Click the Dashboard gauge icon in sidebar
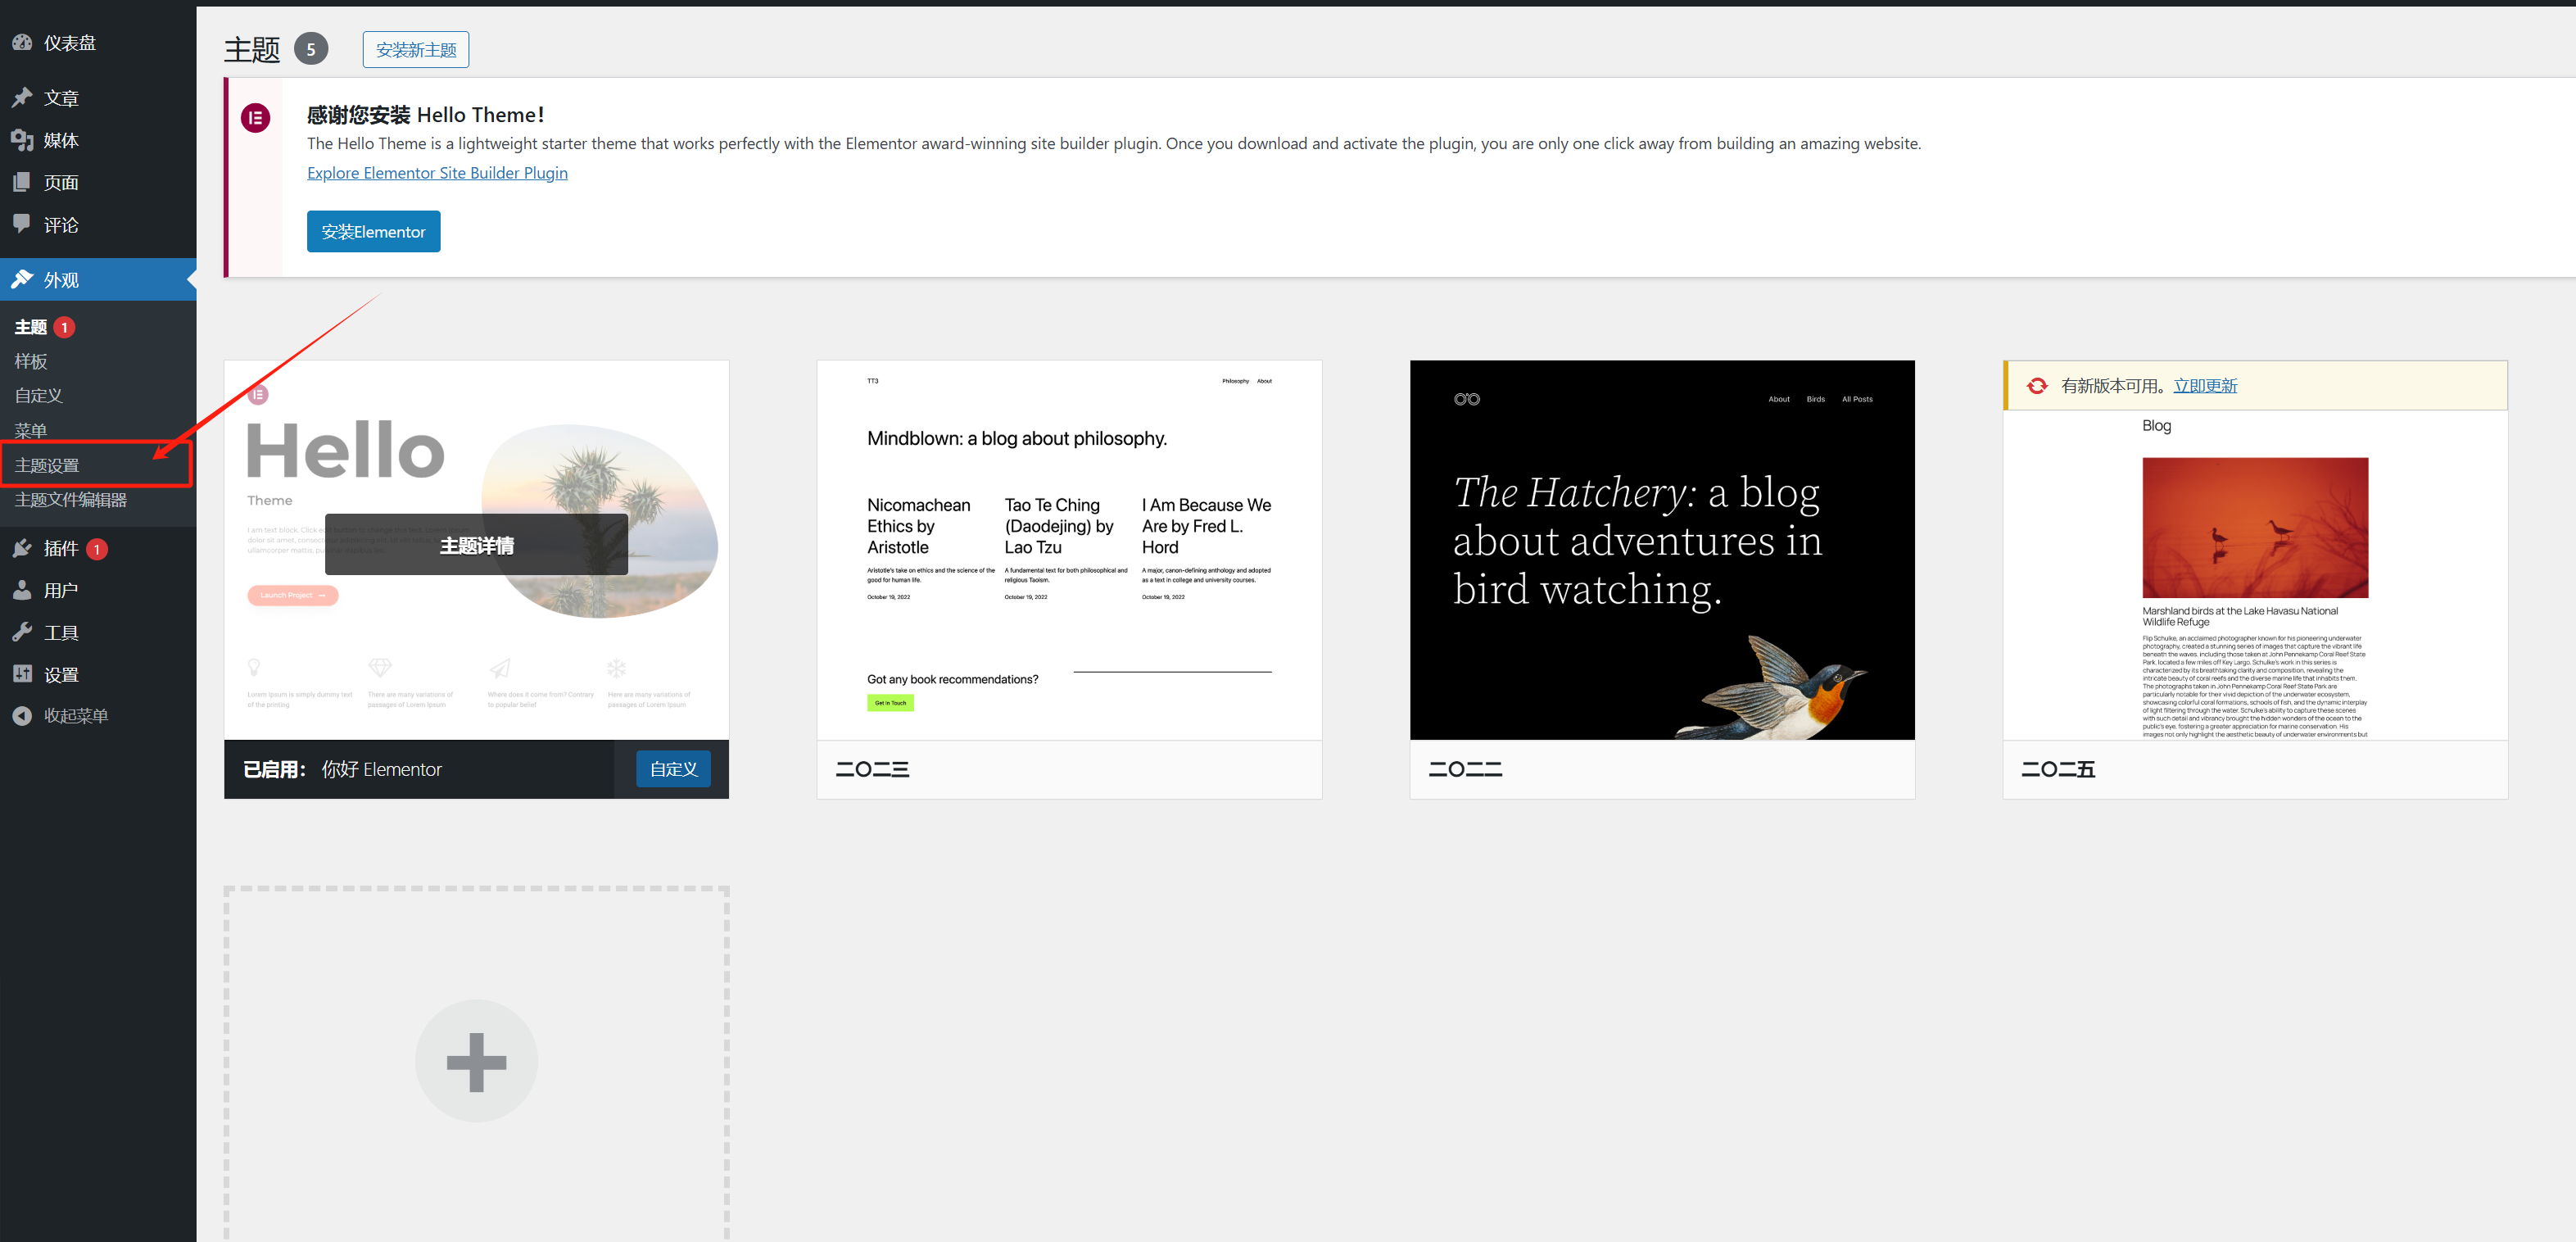The width and height of the screenshot is (2576, 1242). pyautogui.click(x=22, y=43)
